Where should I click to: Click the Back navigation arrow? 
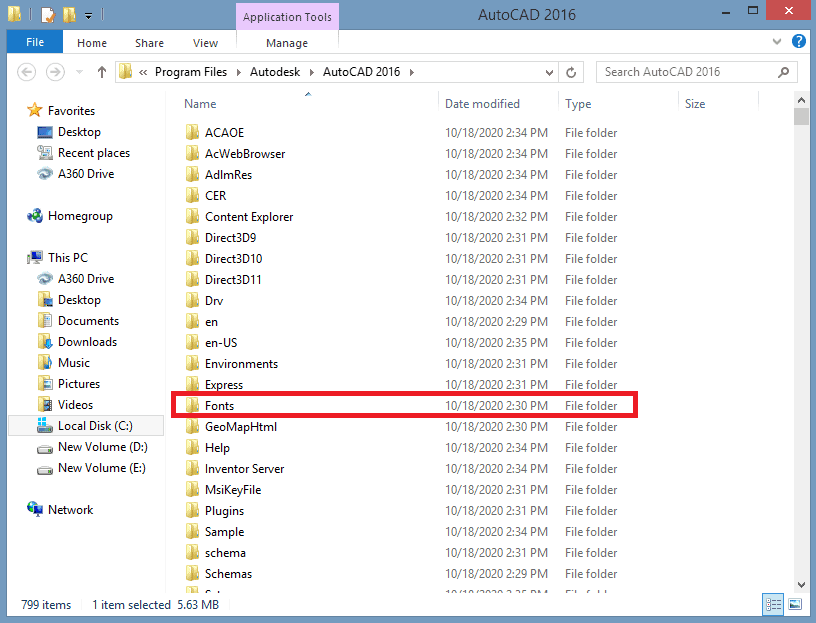tap(27, 72)
